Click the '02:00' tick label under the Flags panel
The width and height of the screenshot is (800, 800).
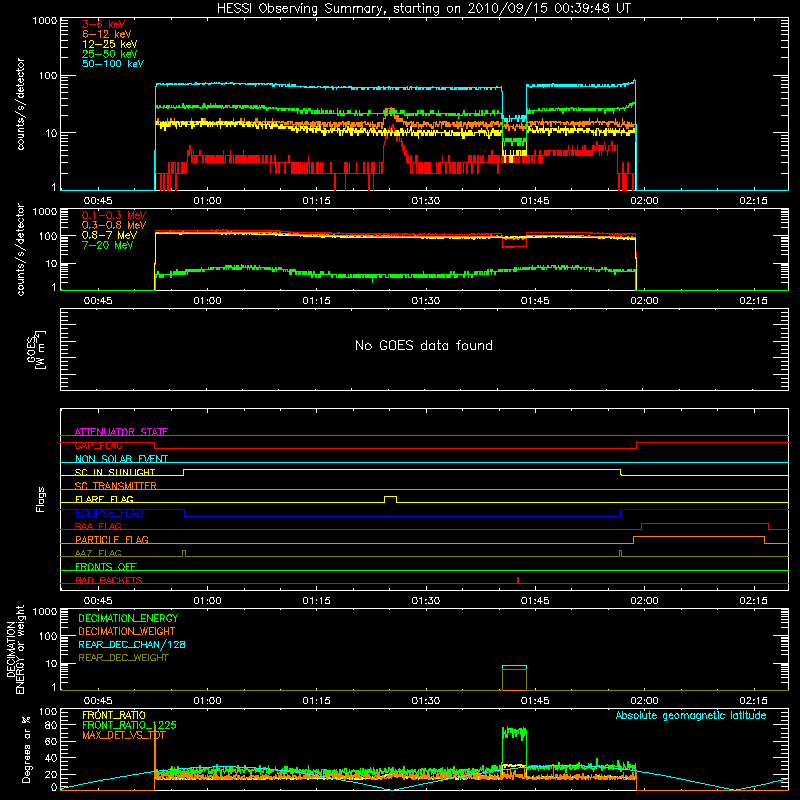pos(644,601)
